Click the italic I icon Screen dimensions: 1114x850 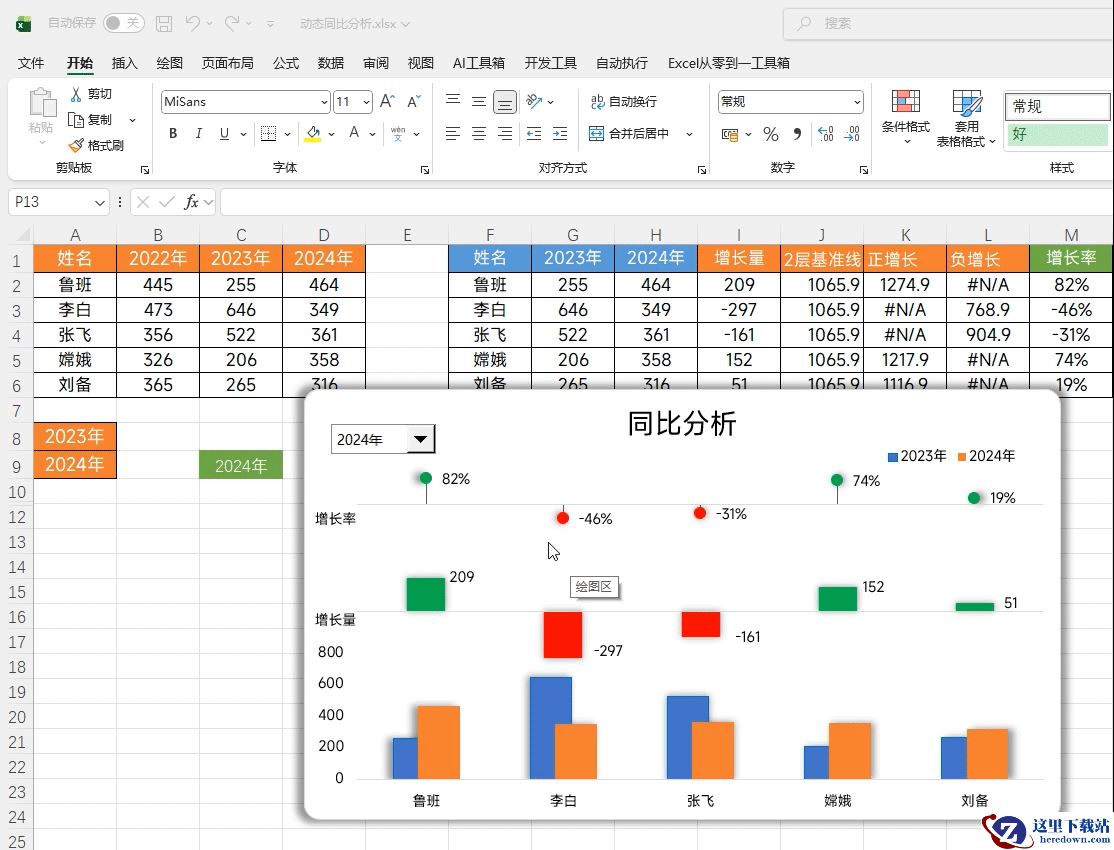click(199, 134)
